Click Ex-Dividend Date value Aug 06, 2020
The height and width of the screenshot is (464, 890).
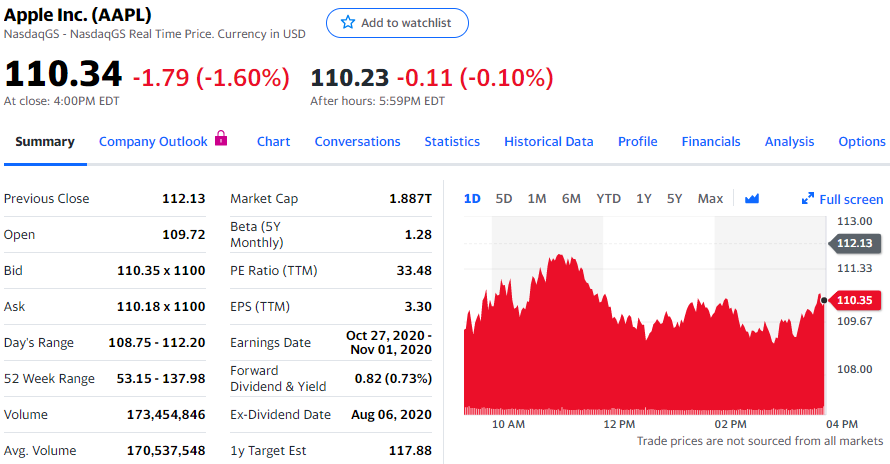(391, 414)
